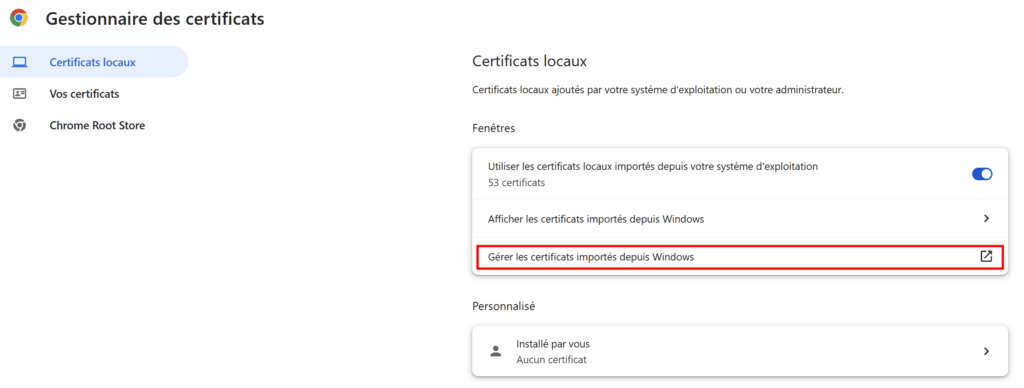
Task: Click the laptop icon beside Certificats locaux
Action: [x=20, y=63]
